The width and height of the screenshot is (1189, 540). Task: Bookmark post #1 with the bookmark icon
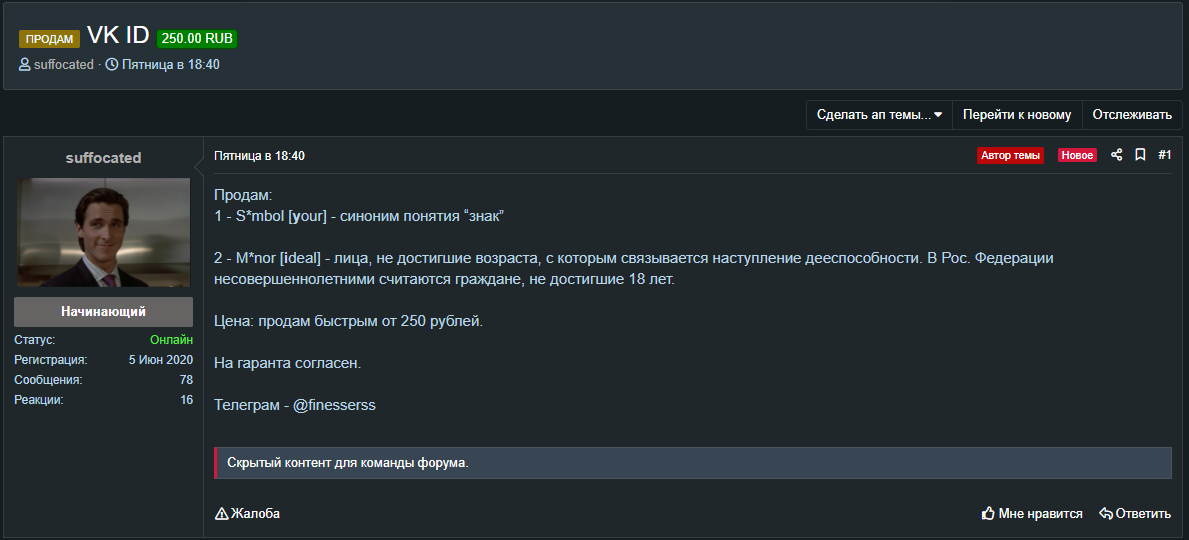[1140, 155]
